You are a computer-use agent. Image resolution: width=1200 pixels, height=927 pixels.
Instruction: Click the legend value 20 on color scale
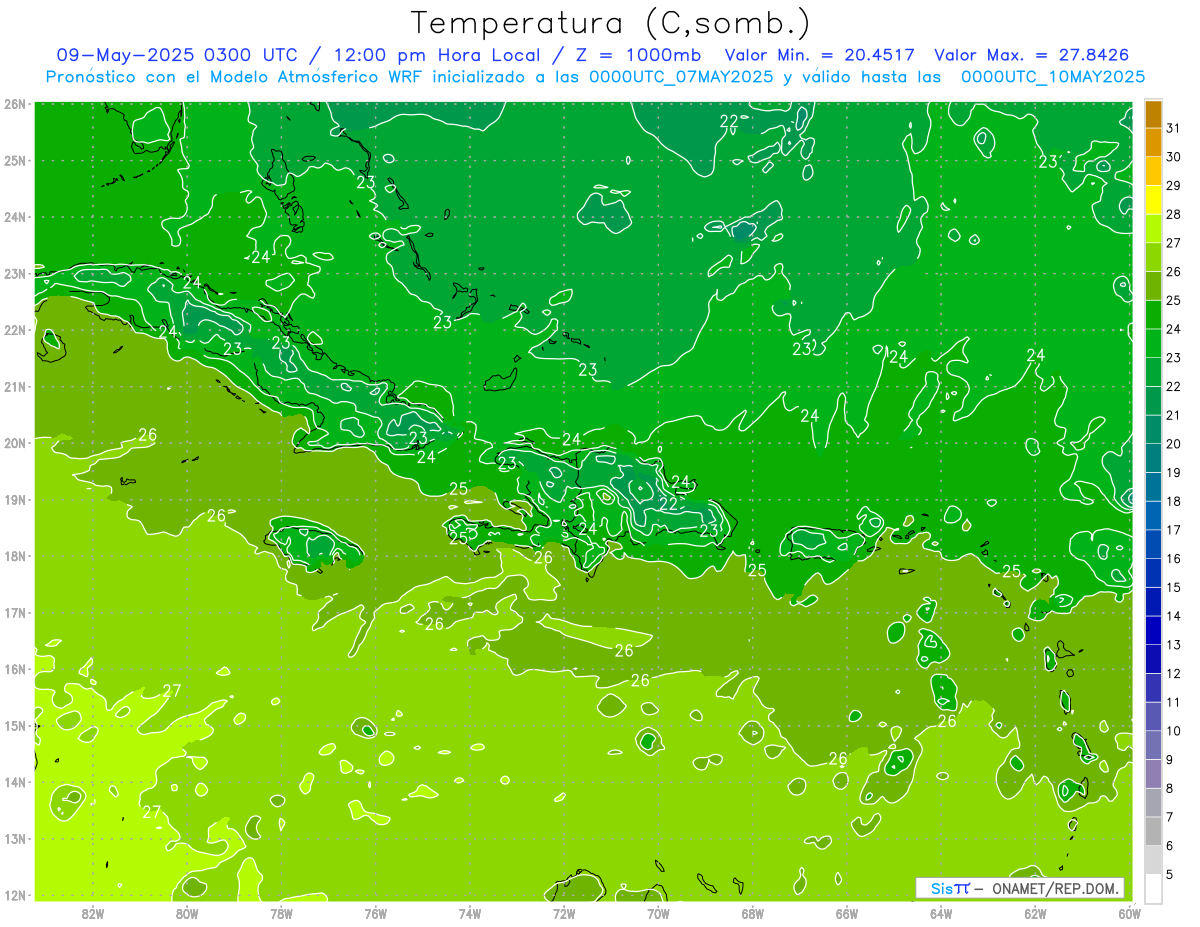1174,444
